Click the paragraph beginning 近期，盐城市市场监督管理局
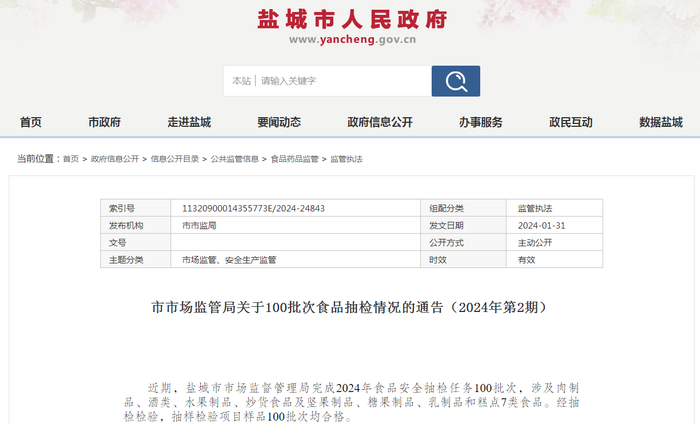Screen dimensions: 700x424 coord(351,402)
